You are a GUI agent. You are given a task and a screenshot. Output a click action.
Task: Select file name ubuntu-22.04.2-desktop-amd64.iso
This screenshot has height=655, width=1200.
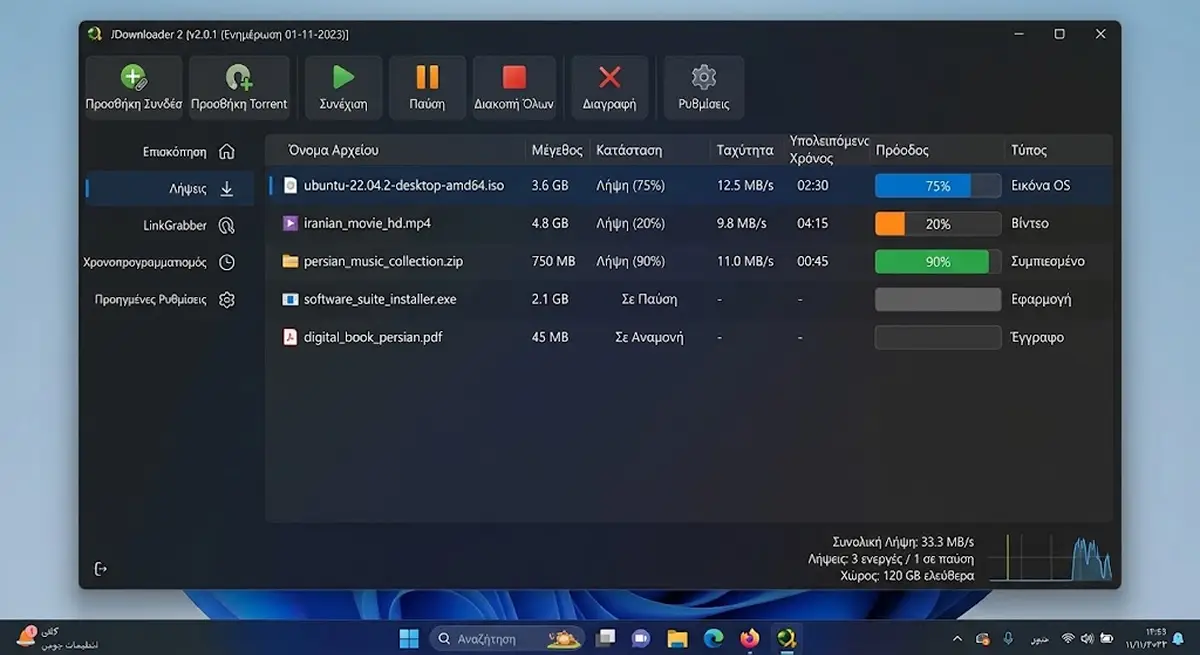(x=404, y=185)
